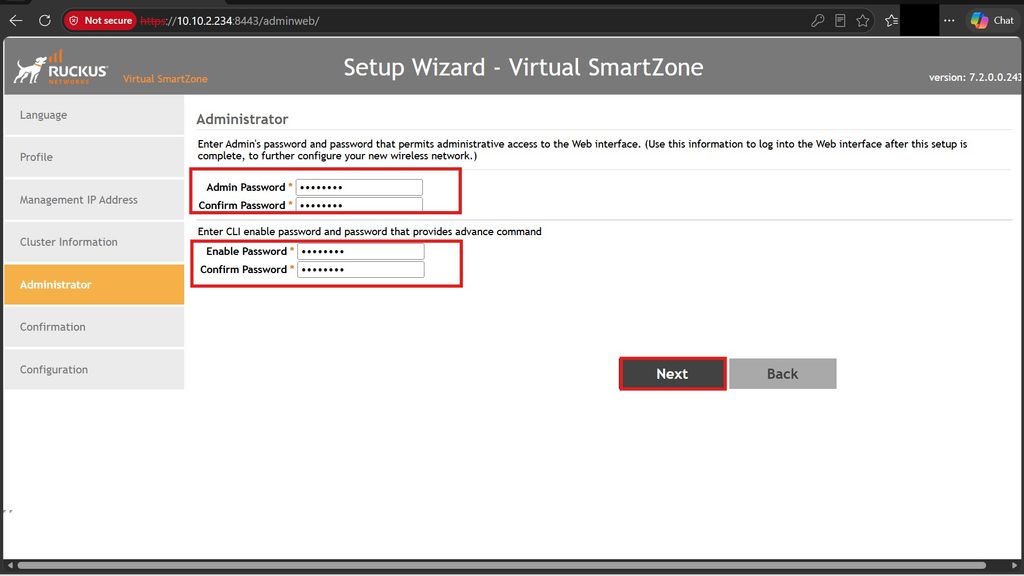Screen dimensions: 1024x576
Task: Open the Language step in sidebar
Action: click(94, 115)
